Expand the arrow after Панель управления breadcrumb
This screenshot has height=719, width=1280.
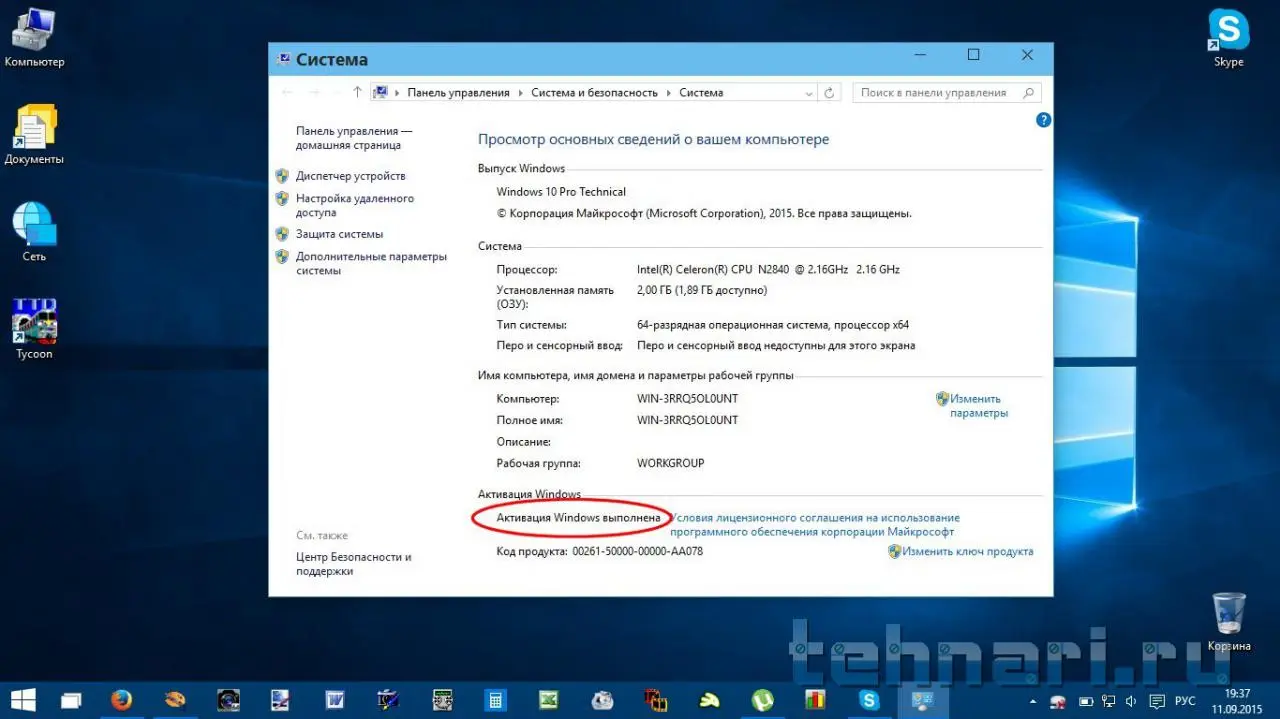[x=520, y=93]
